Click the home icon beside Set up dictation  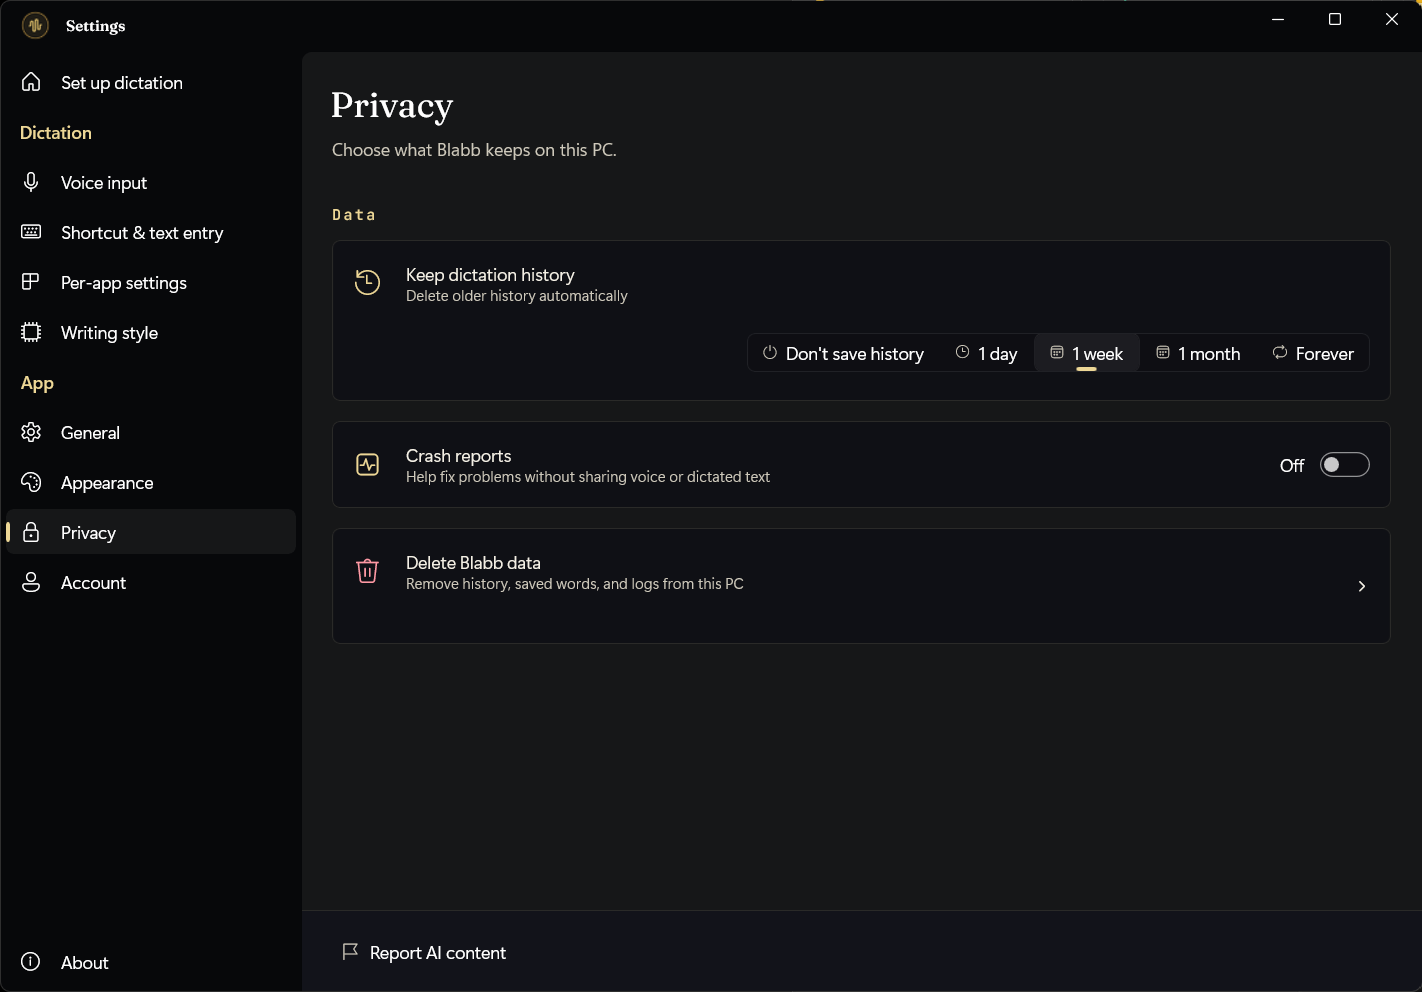[x=31, y=82]
